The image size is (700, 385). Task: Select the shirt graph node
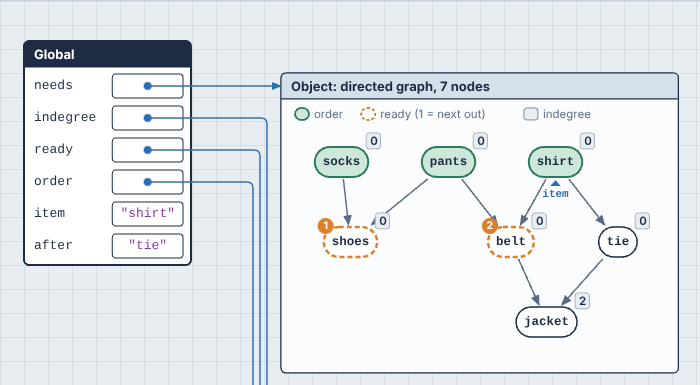pos(555,162)
